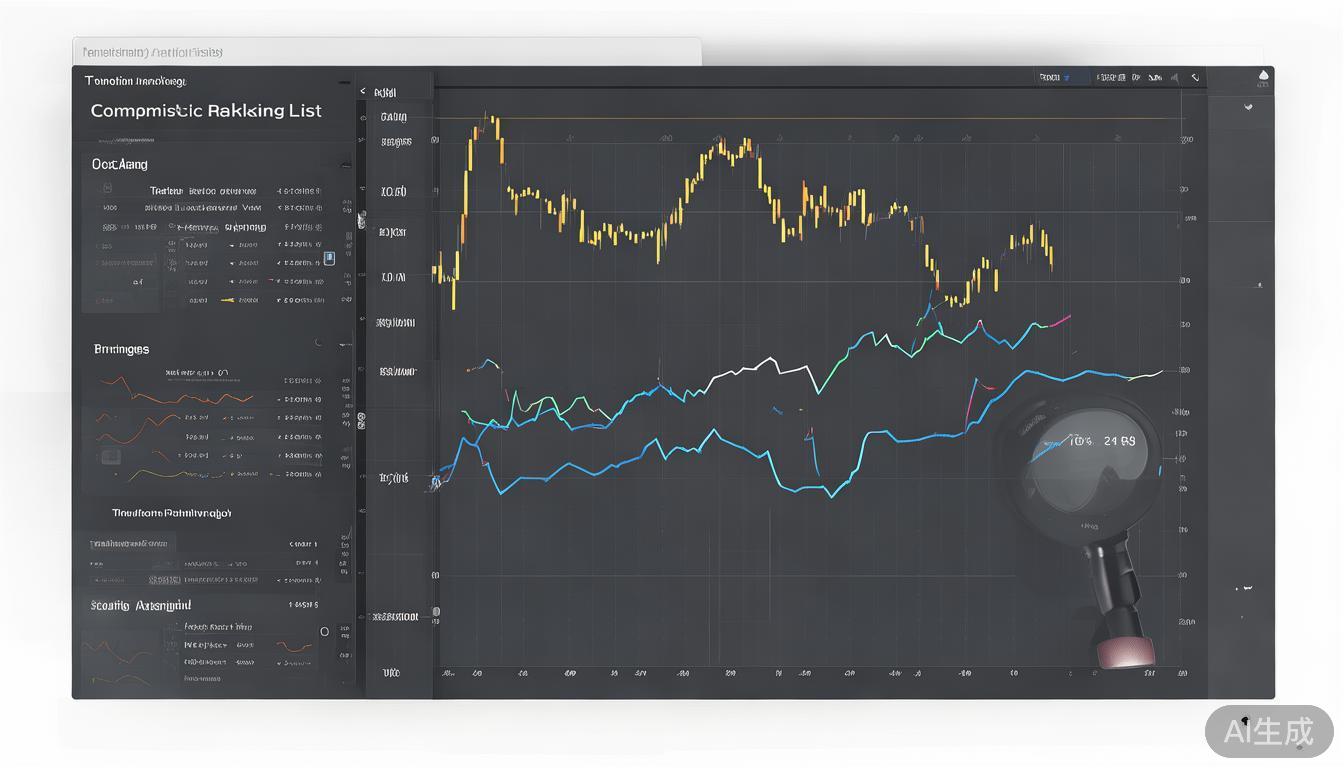Click the blue square icon in ranking table
The height and width of the screenshot is (768, 1344).
[x=329, y=259]
